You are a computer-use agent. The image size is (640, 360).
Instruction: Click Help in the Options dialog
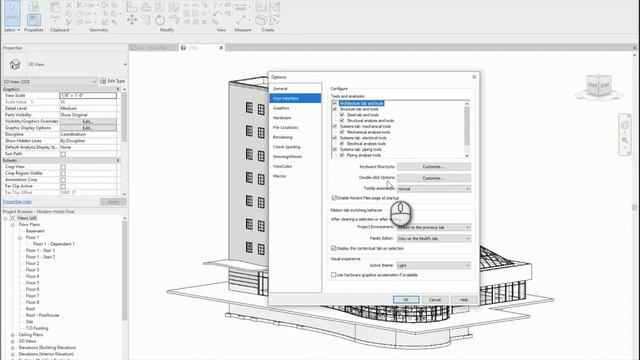464,300
